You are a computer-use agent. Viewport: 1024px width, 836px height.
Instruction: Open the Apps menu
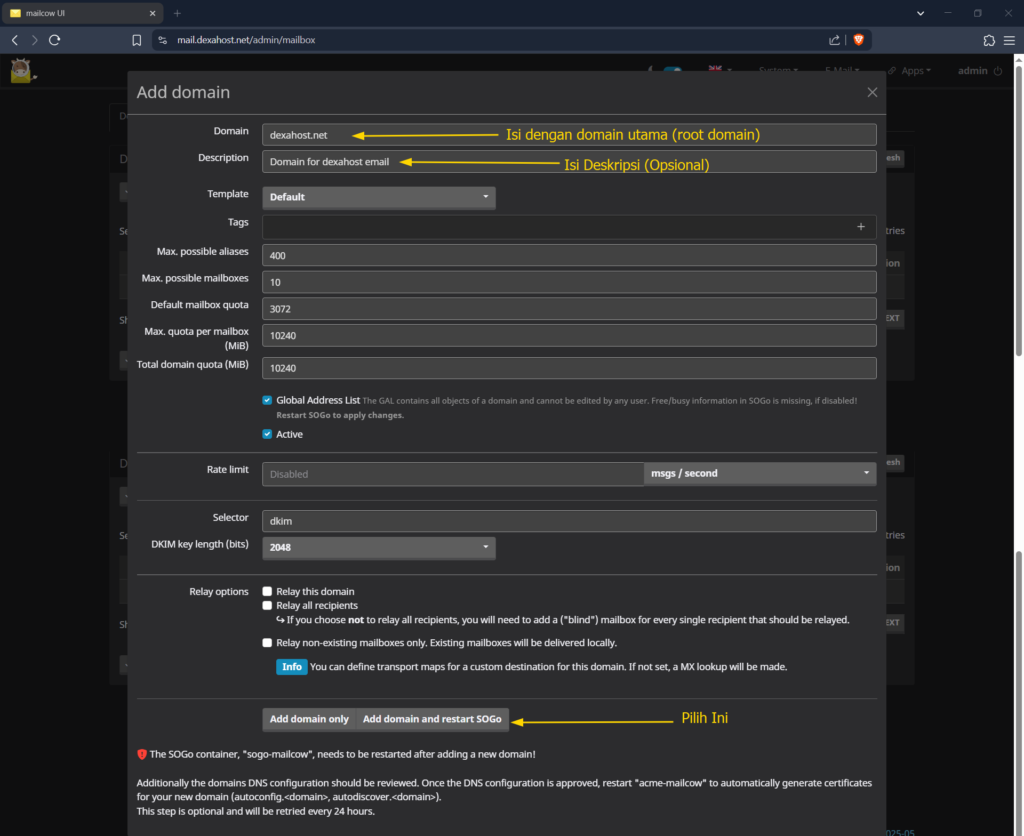coord(909,71)
